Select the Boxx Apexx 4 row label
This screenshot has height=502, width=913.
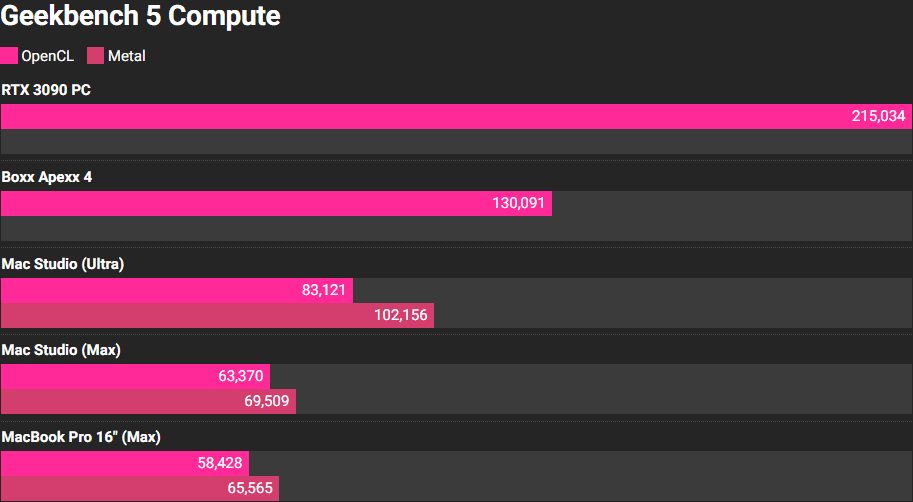pyautogui.click(x=48, y=177)
